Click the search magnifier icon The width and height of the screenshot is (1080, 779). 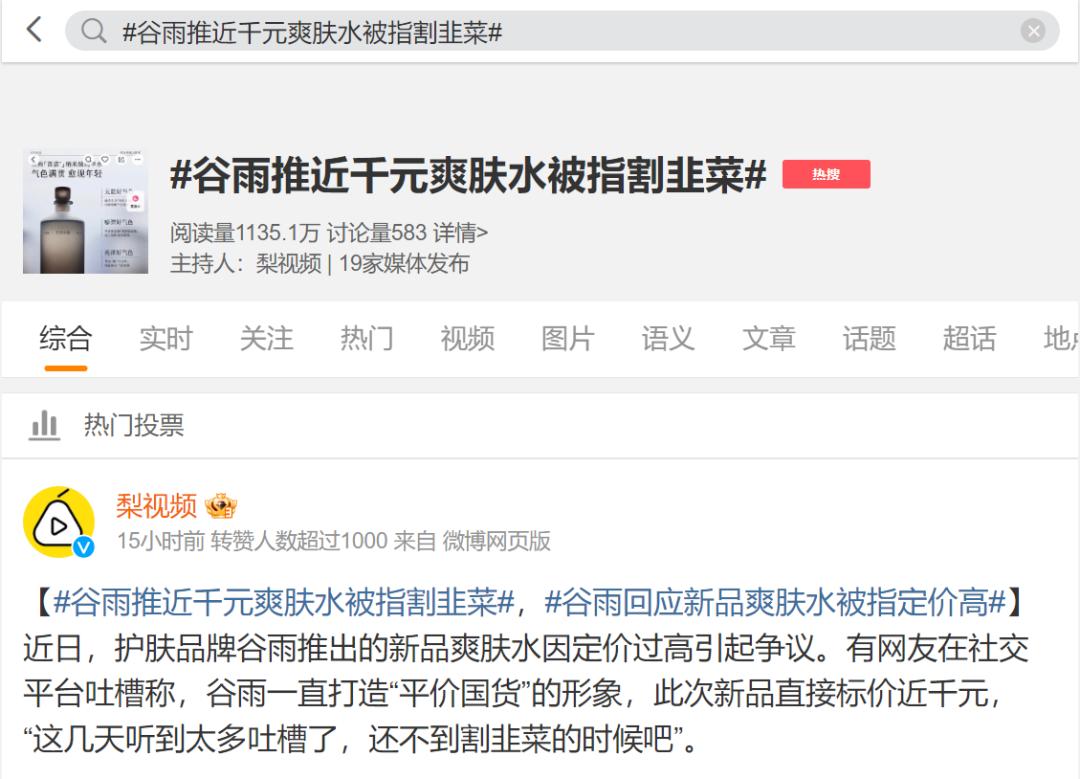pyautogui.click(x=94, y=31)
